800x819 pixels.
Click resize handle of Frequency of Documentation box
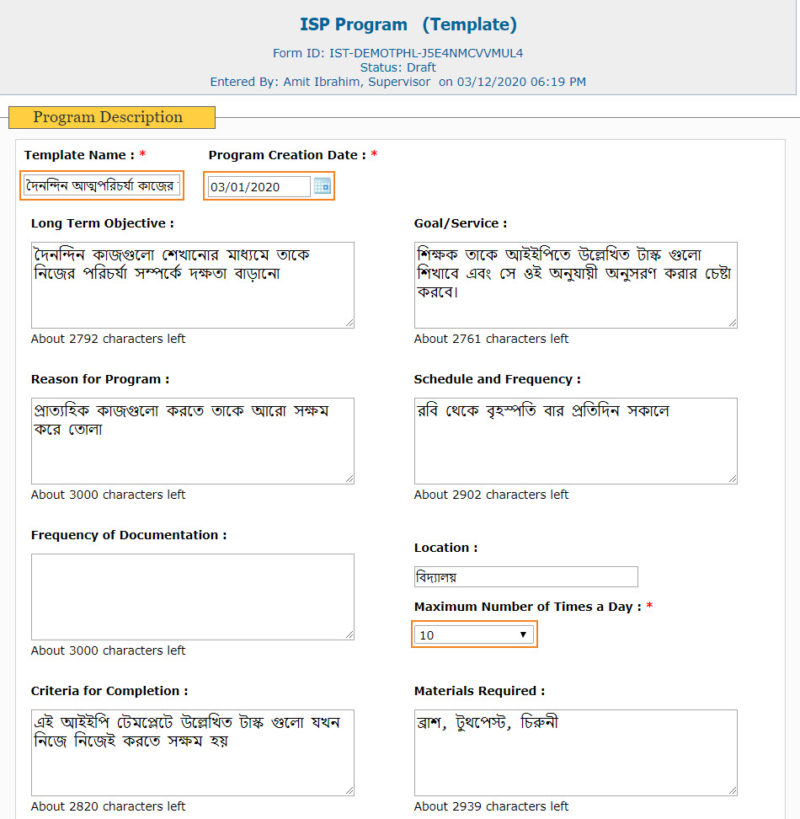tap(349, 635)
